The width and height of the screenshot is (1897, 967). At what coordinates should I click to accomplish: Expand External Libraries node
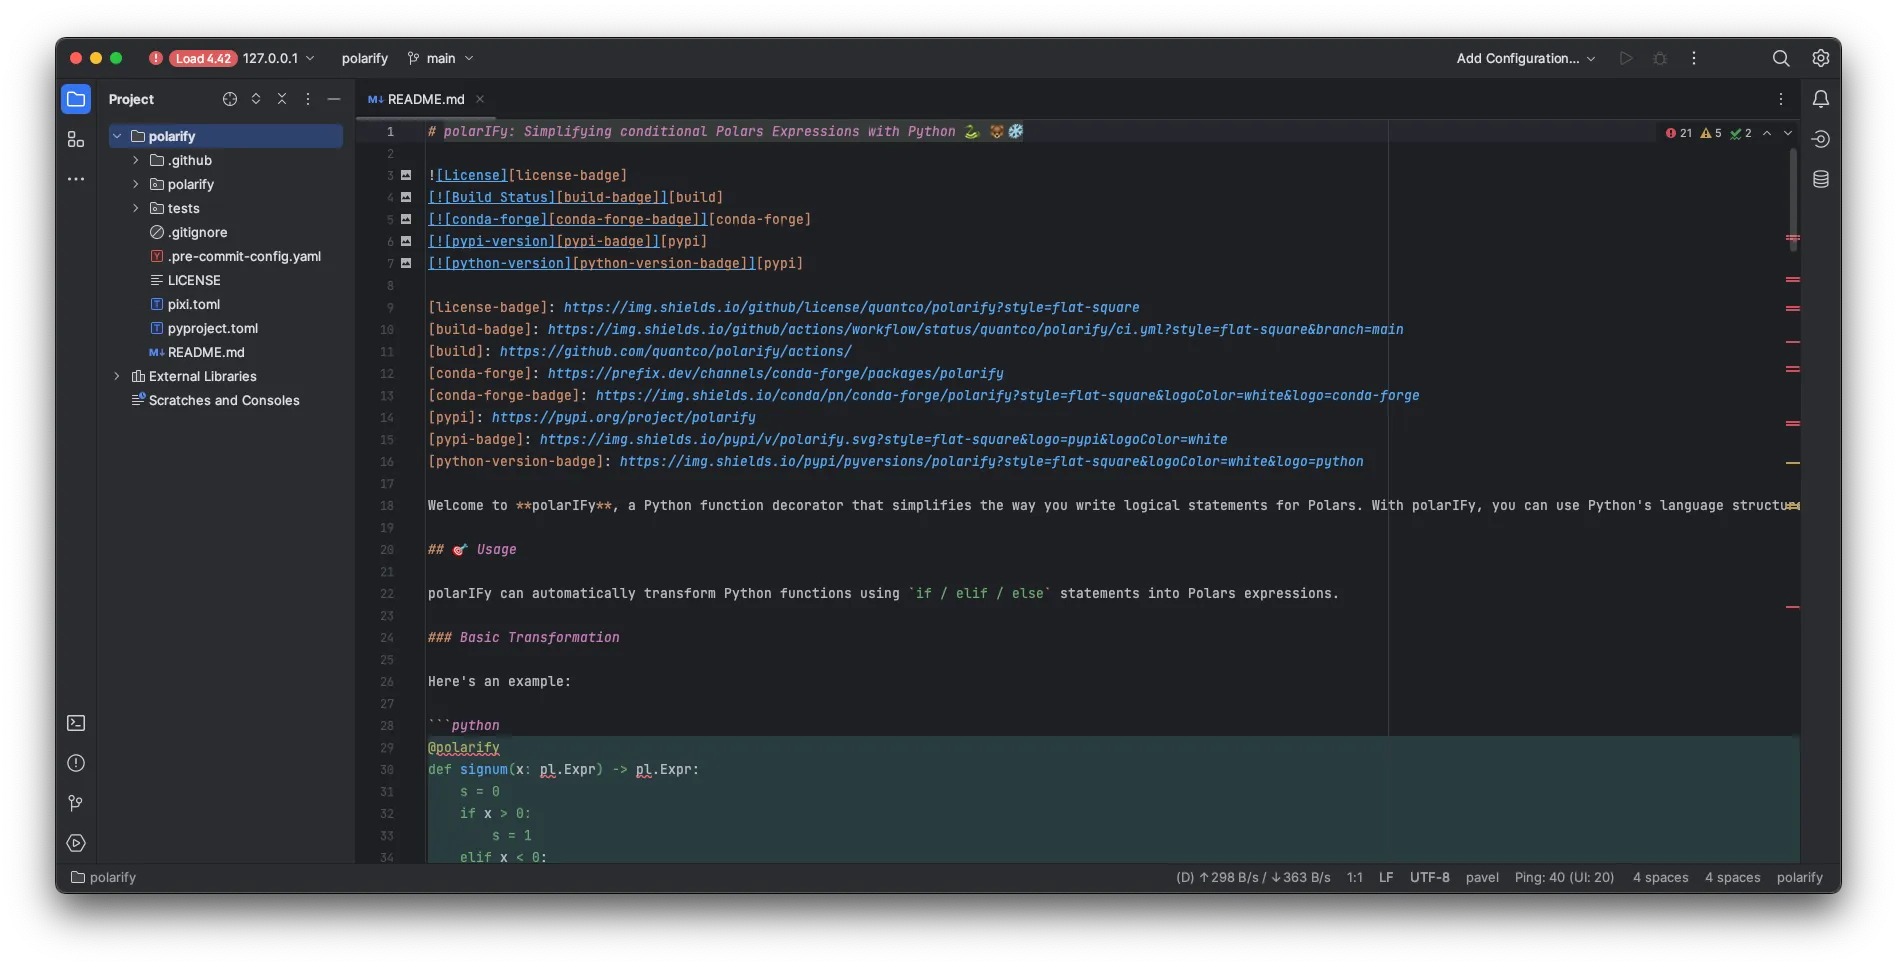pos(117,376)
